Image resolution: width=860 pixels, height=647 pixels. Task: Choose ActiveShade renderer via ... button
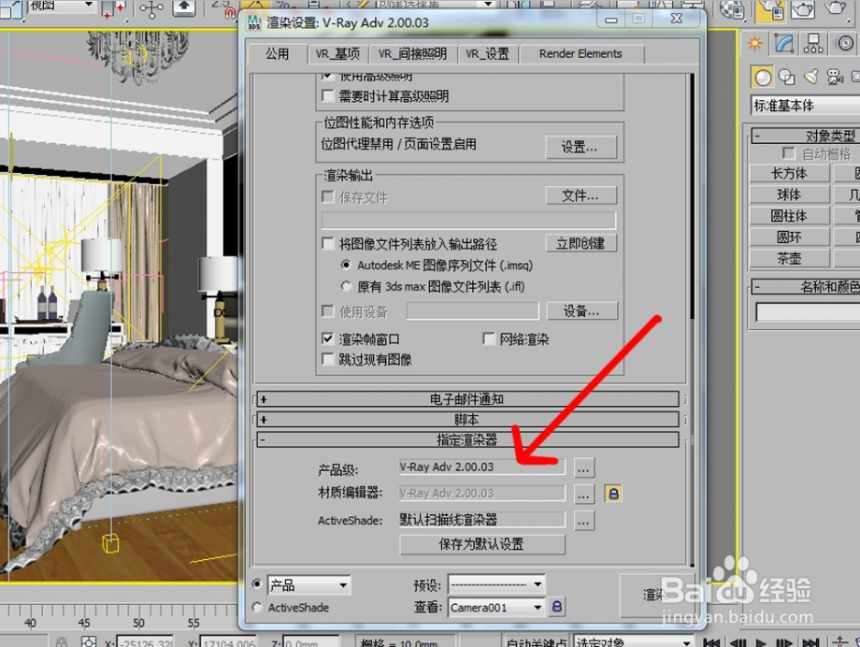point(584,520)
